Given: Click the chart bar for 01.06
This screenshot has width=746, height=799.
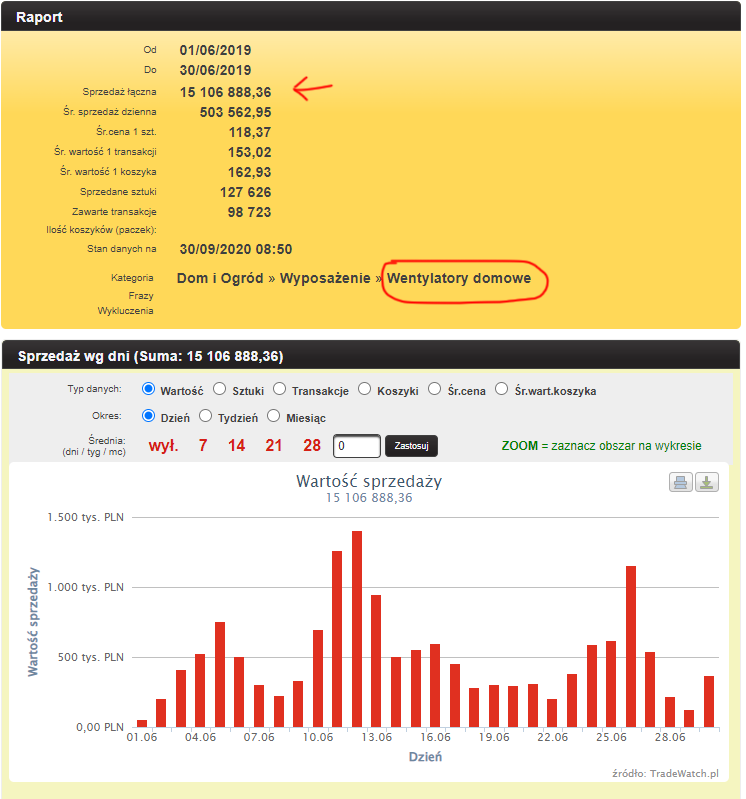Looking at the screenshot, I should [142, 724].
